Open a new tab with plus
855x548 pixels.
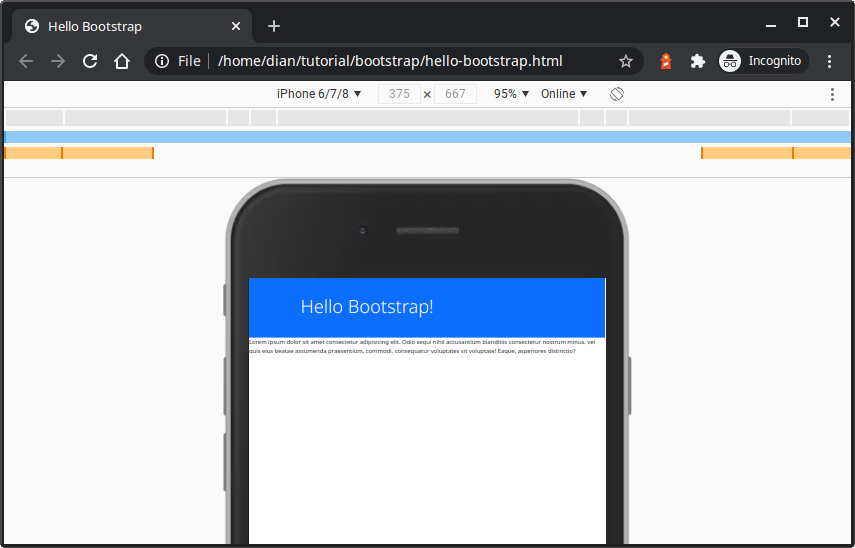pos(274,26)
